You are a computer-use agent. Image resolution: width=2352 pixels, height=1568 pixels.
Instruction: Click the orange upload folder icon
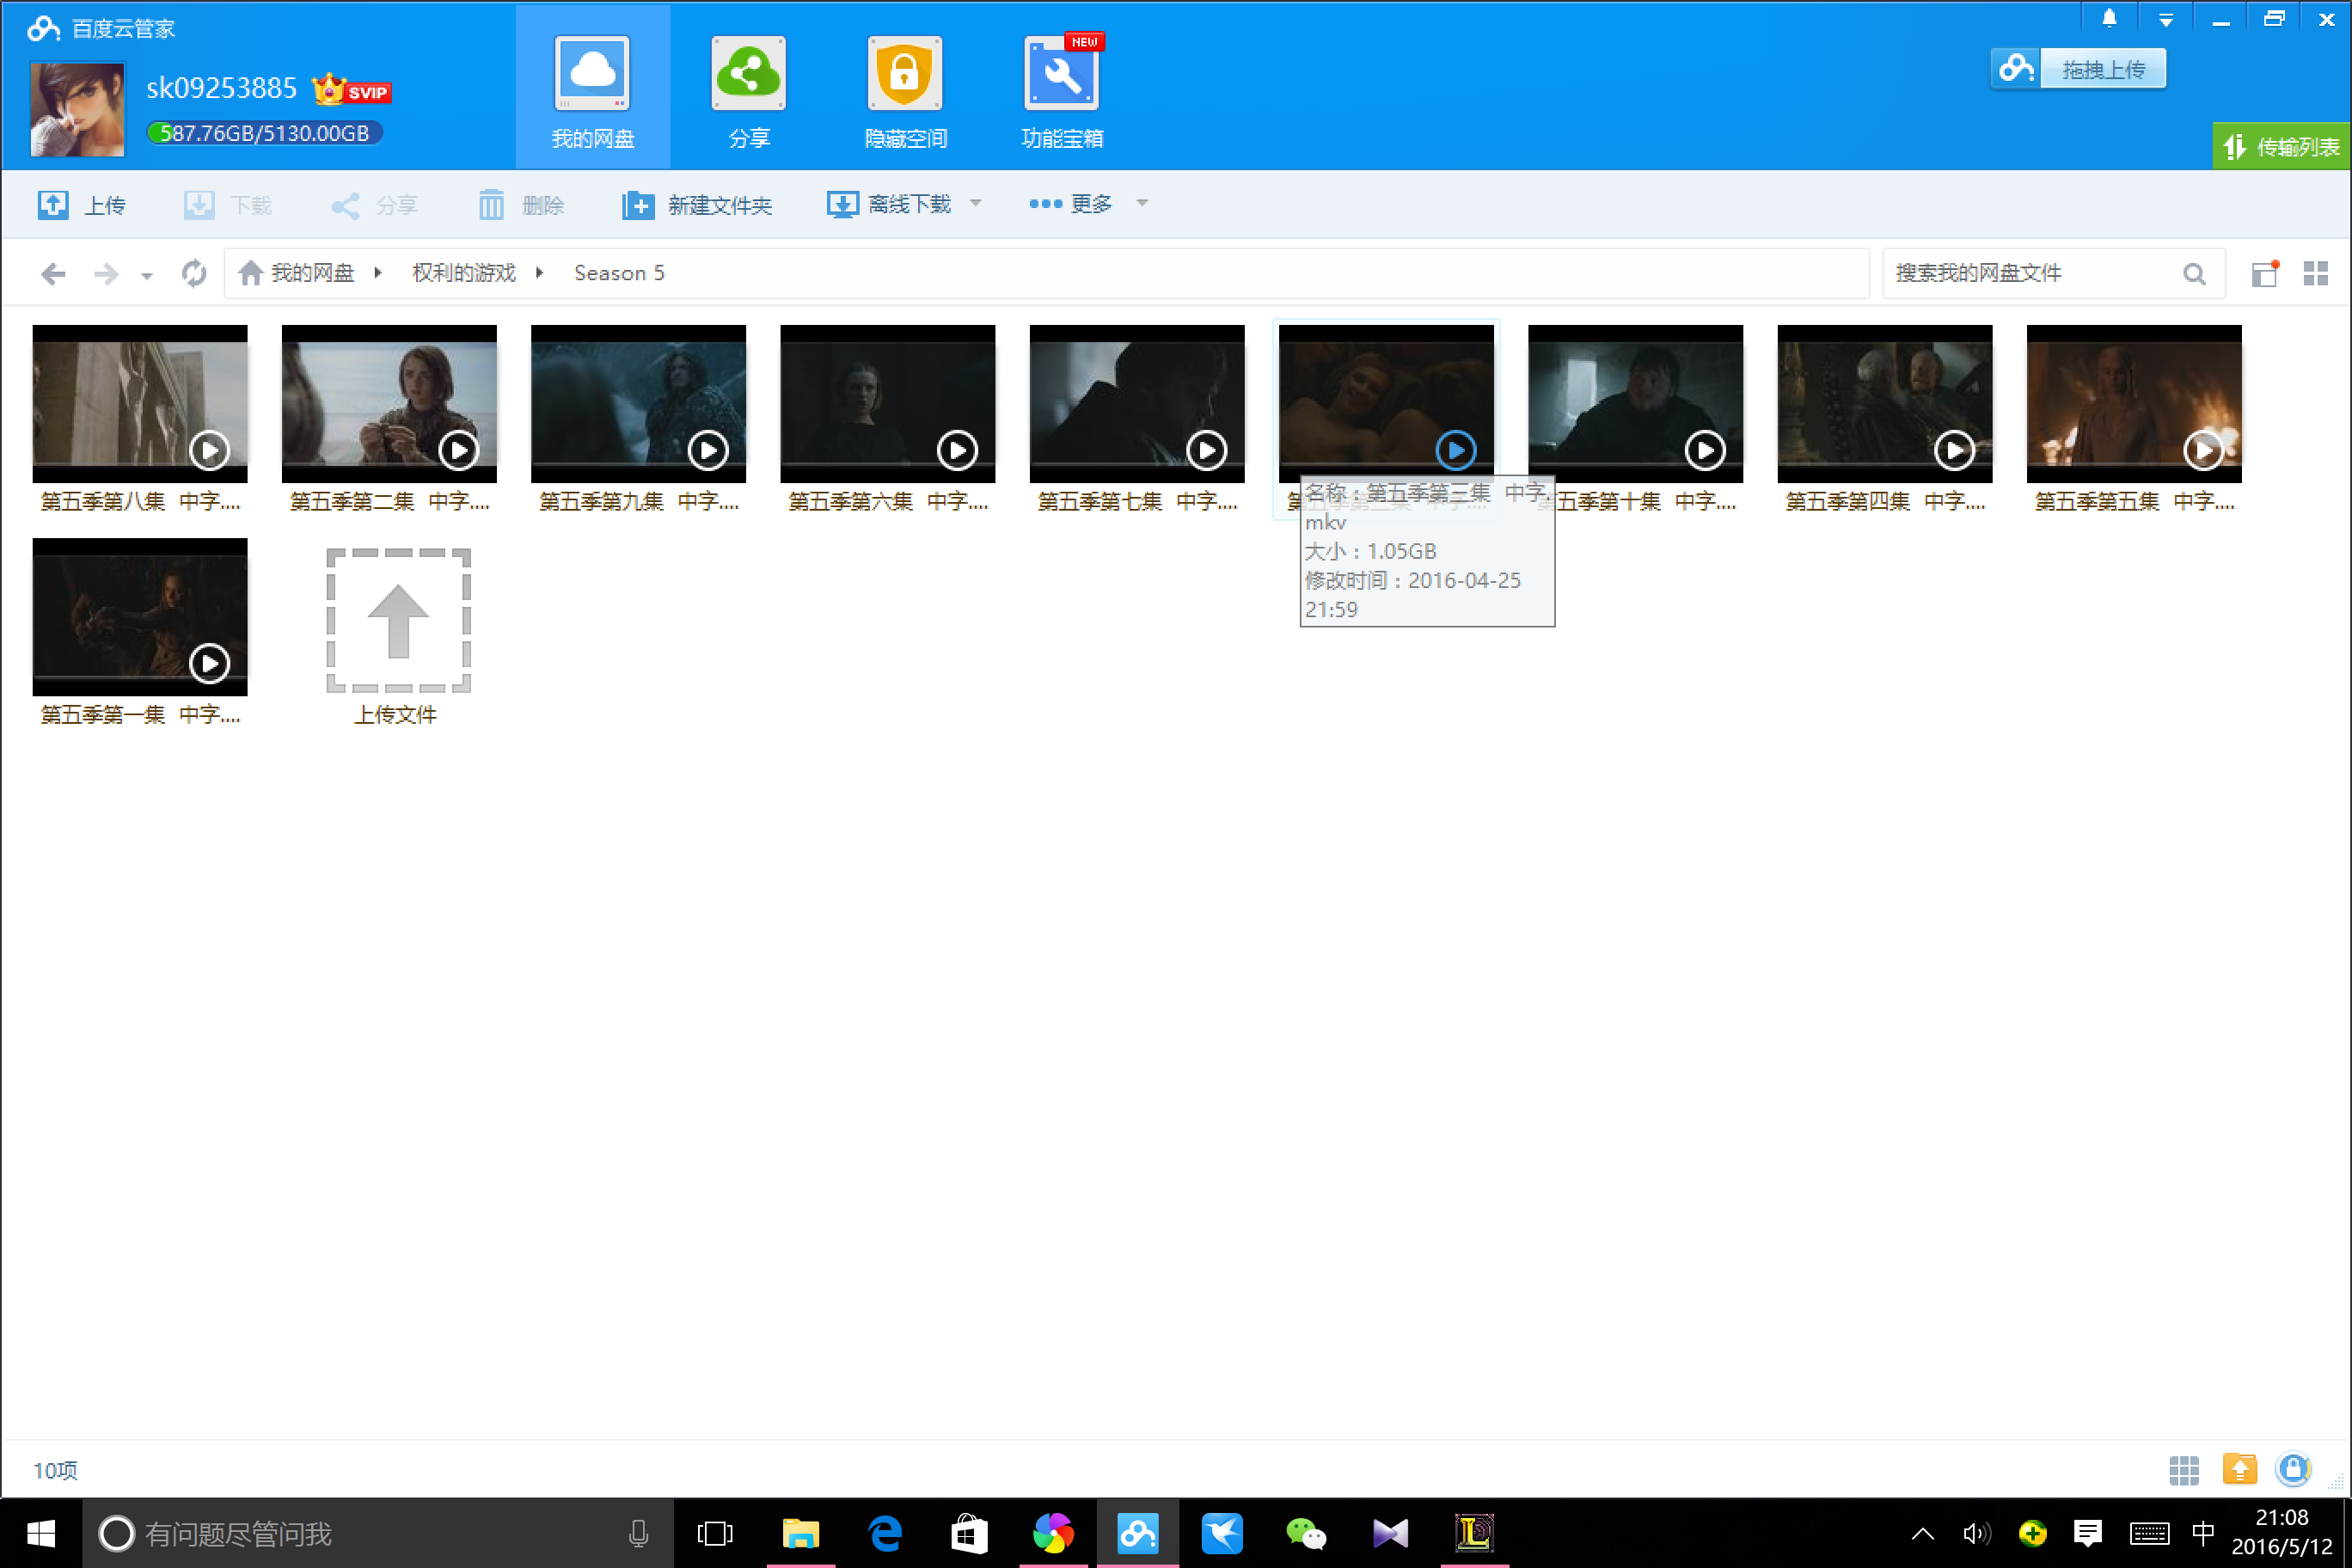point(2240,1468)
